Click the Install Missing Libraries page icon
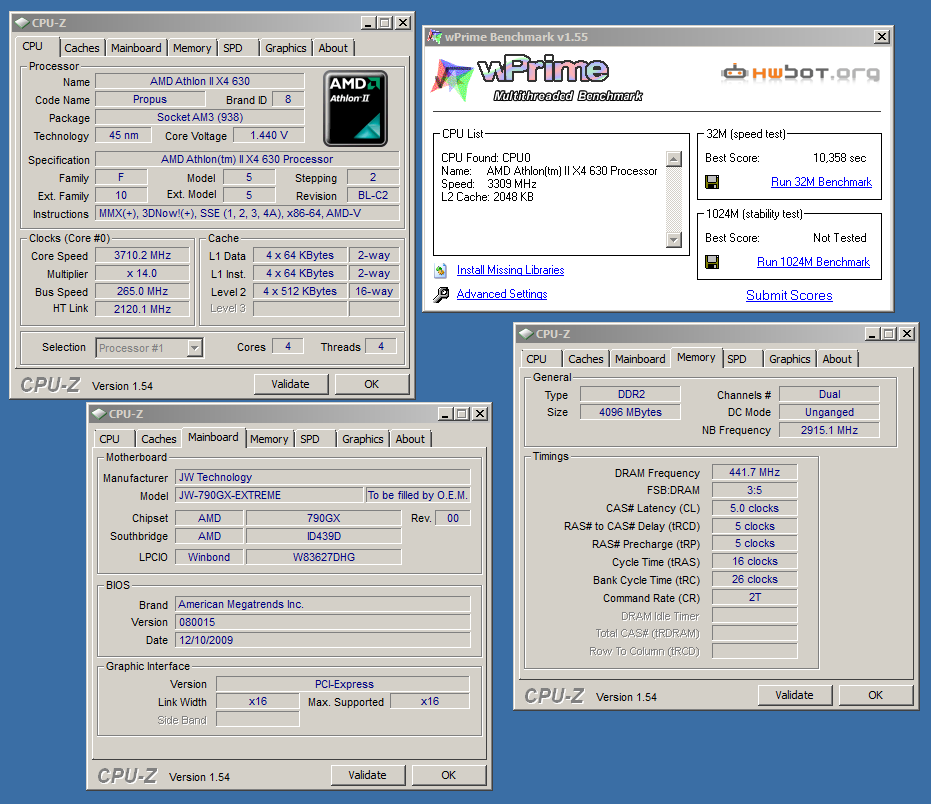Screen dimensions: 931x804 (x=441, y=271)
